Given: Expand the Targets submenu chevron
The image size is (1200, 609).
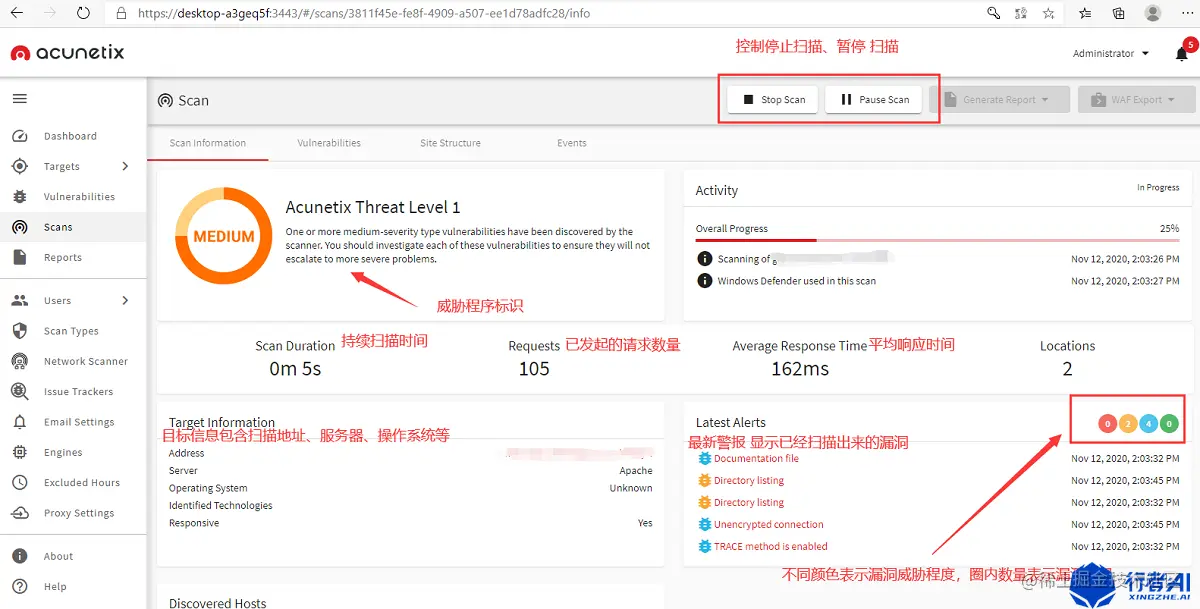Looking at the screenshot, I should coord(125,166).
